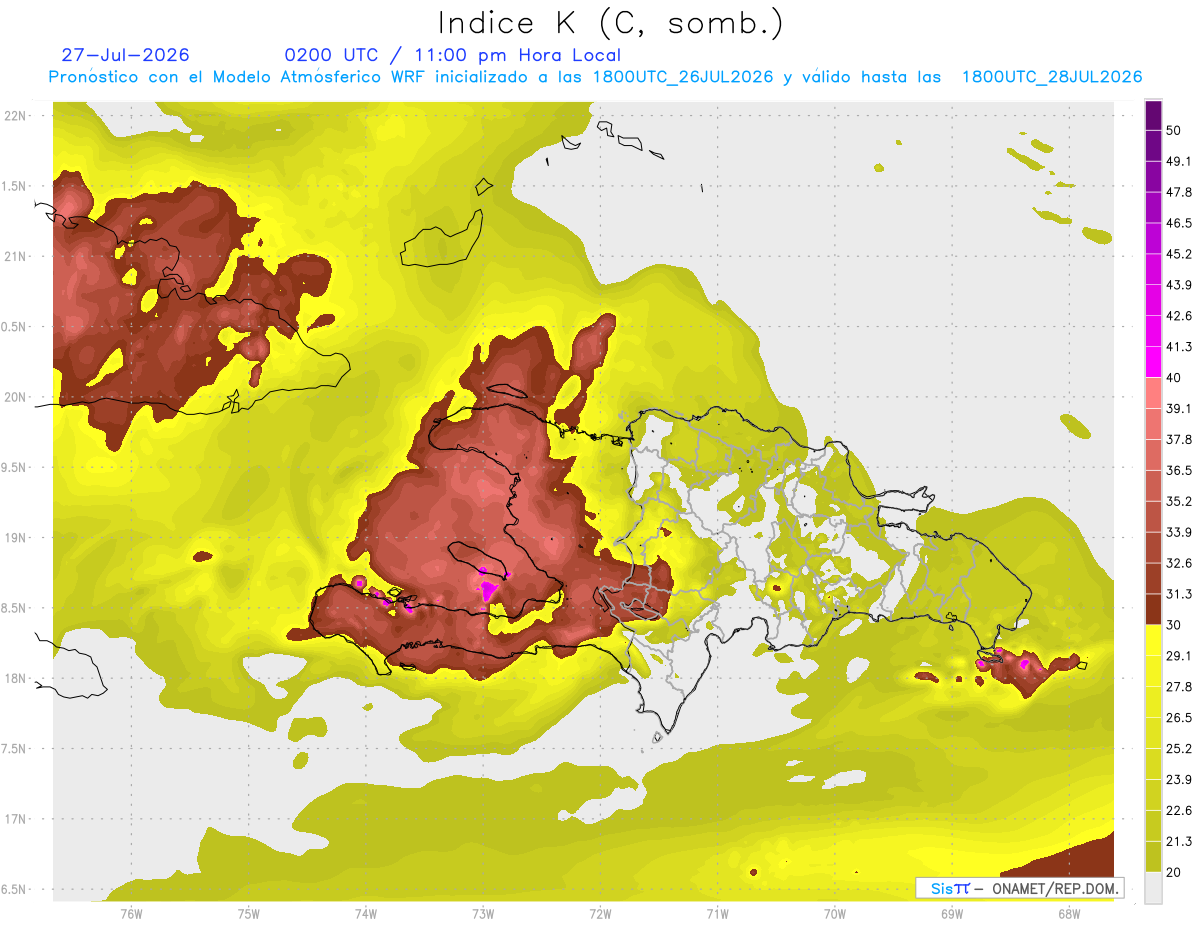Viewport: 1200px width, 927px height.
Task: Click the legend value "21.3"
Action: pos(1178,841)
